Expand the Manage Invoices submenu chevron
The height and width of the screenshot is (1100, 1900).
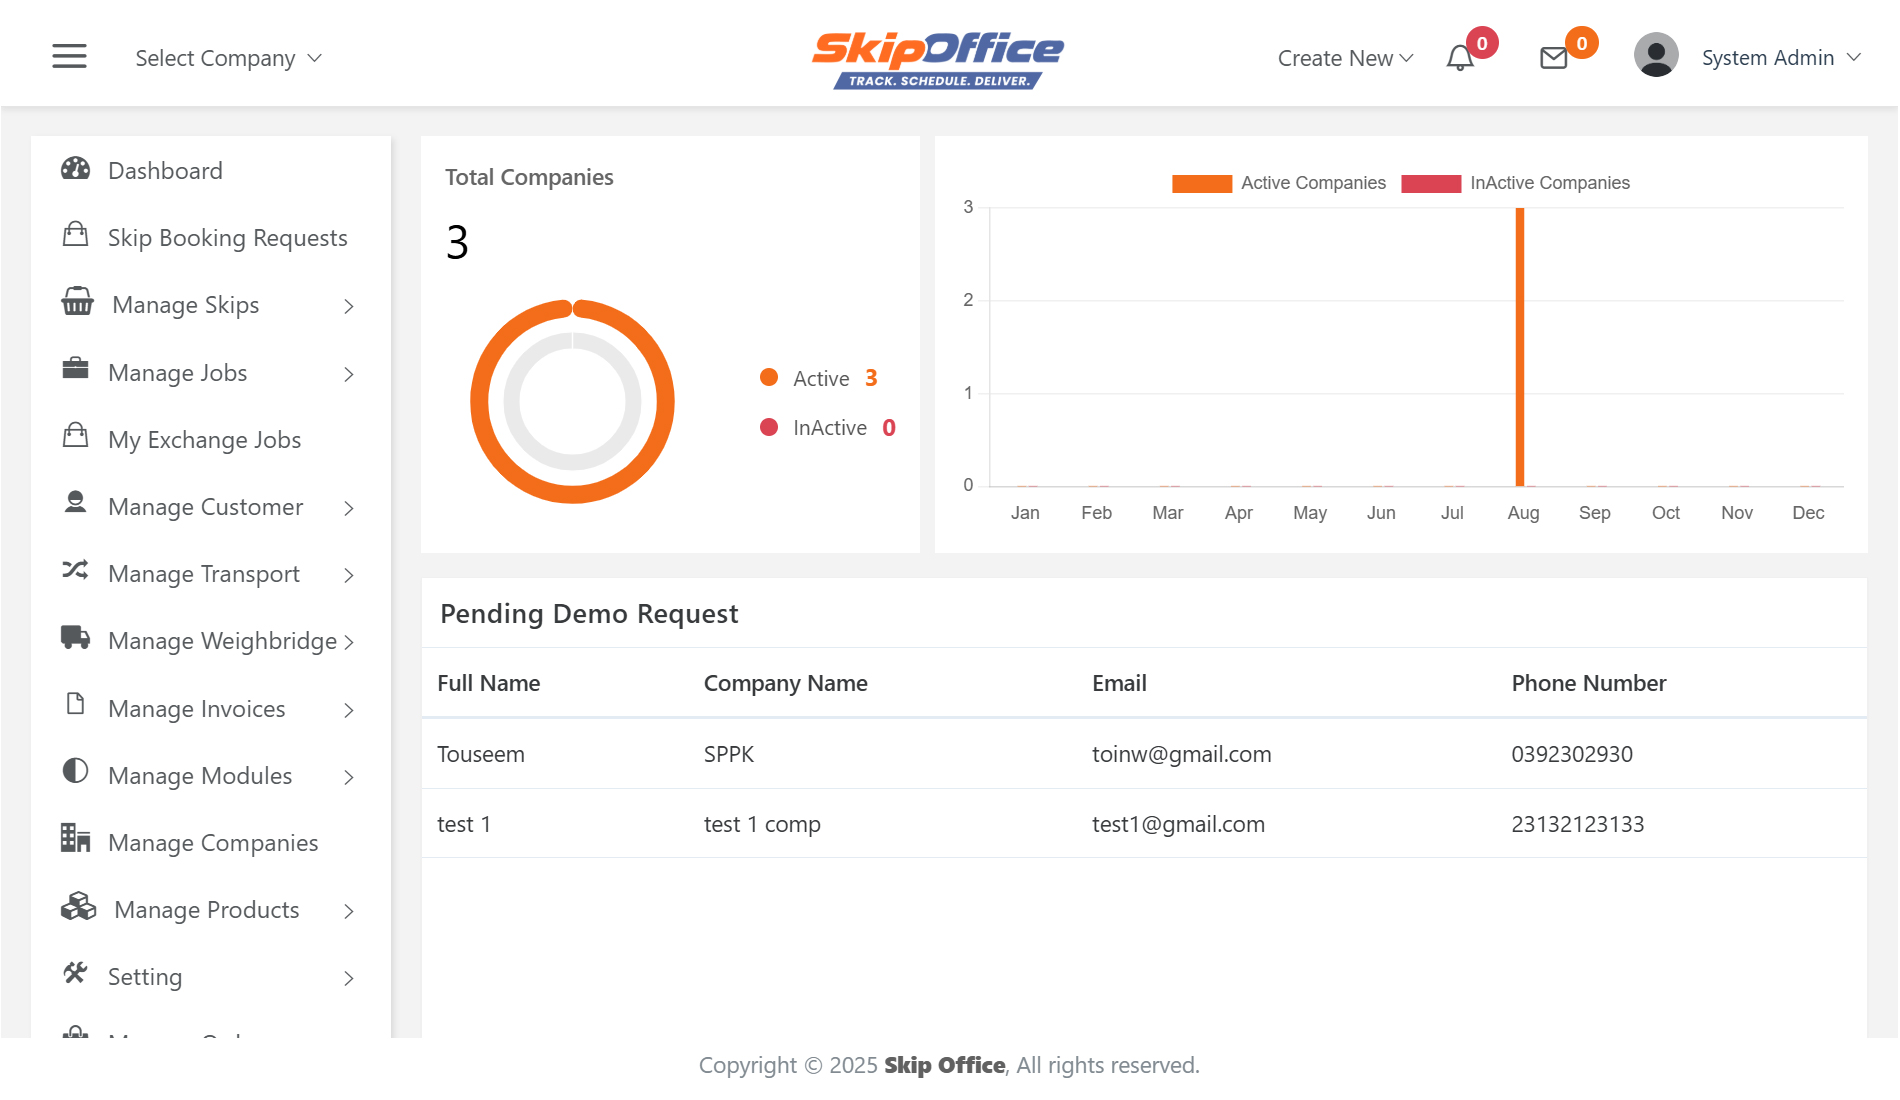click(x=349, y=710)
